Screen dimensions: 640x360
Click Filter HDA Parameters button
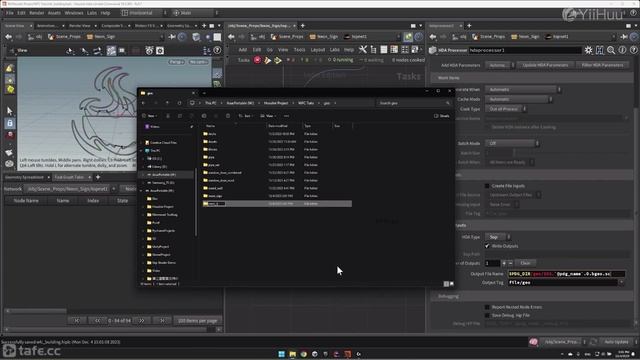tap(602, 65)
